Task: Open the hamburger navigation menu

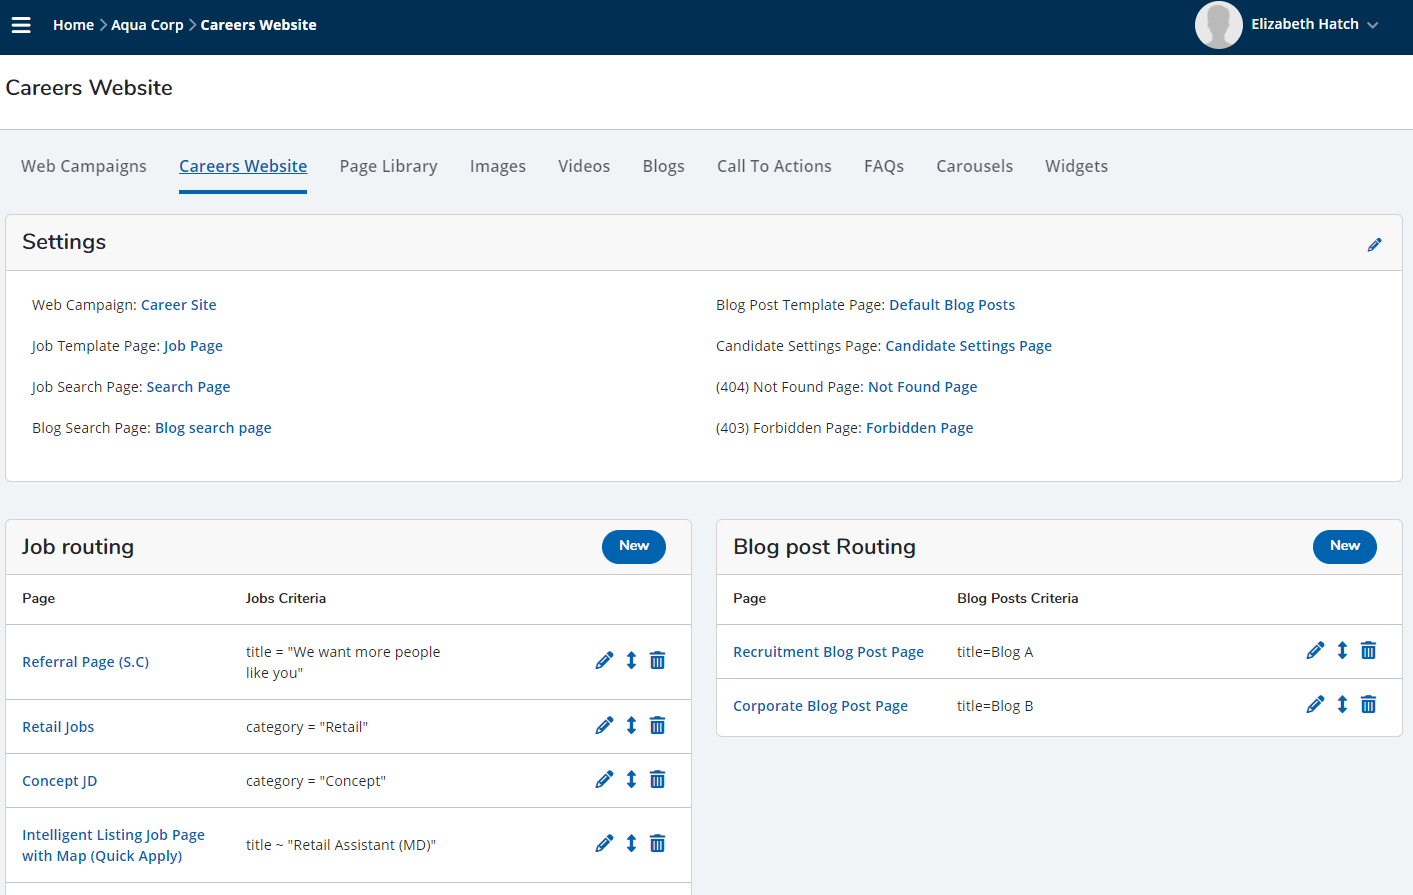Action: coord(21,25)
